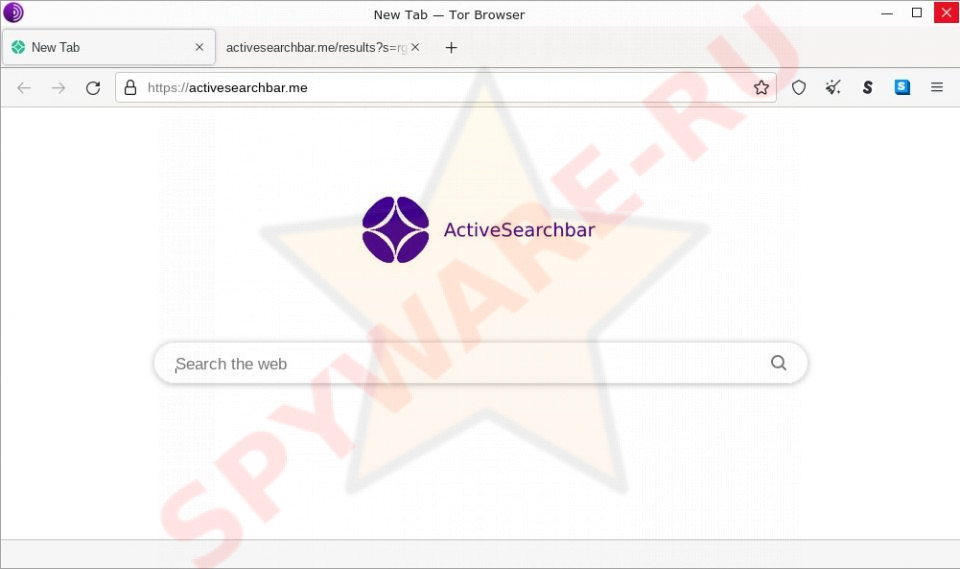Screen dimensions: 960x569
Task: Switch to the activesearchbar.me results tab
Action: click(316, 47)
